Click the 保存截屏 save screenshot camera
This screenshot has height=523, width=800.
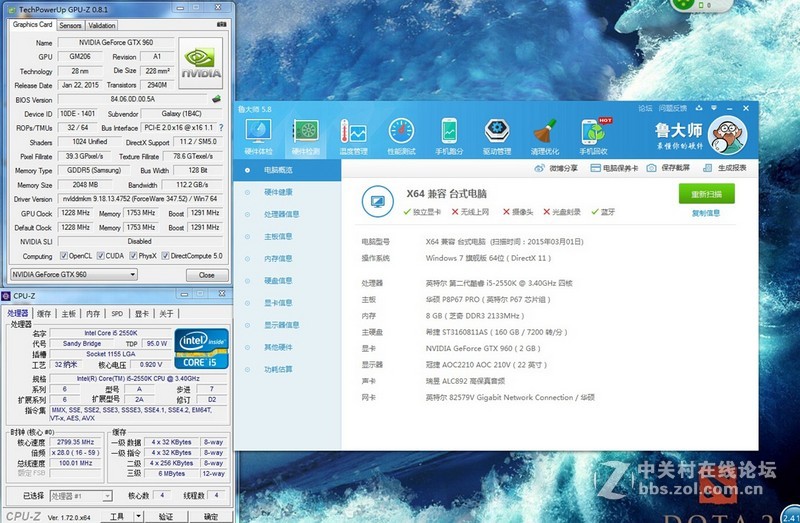point(652,168)
